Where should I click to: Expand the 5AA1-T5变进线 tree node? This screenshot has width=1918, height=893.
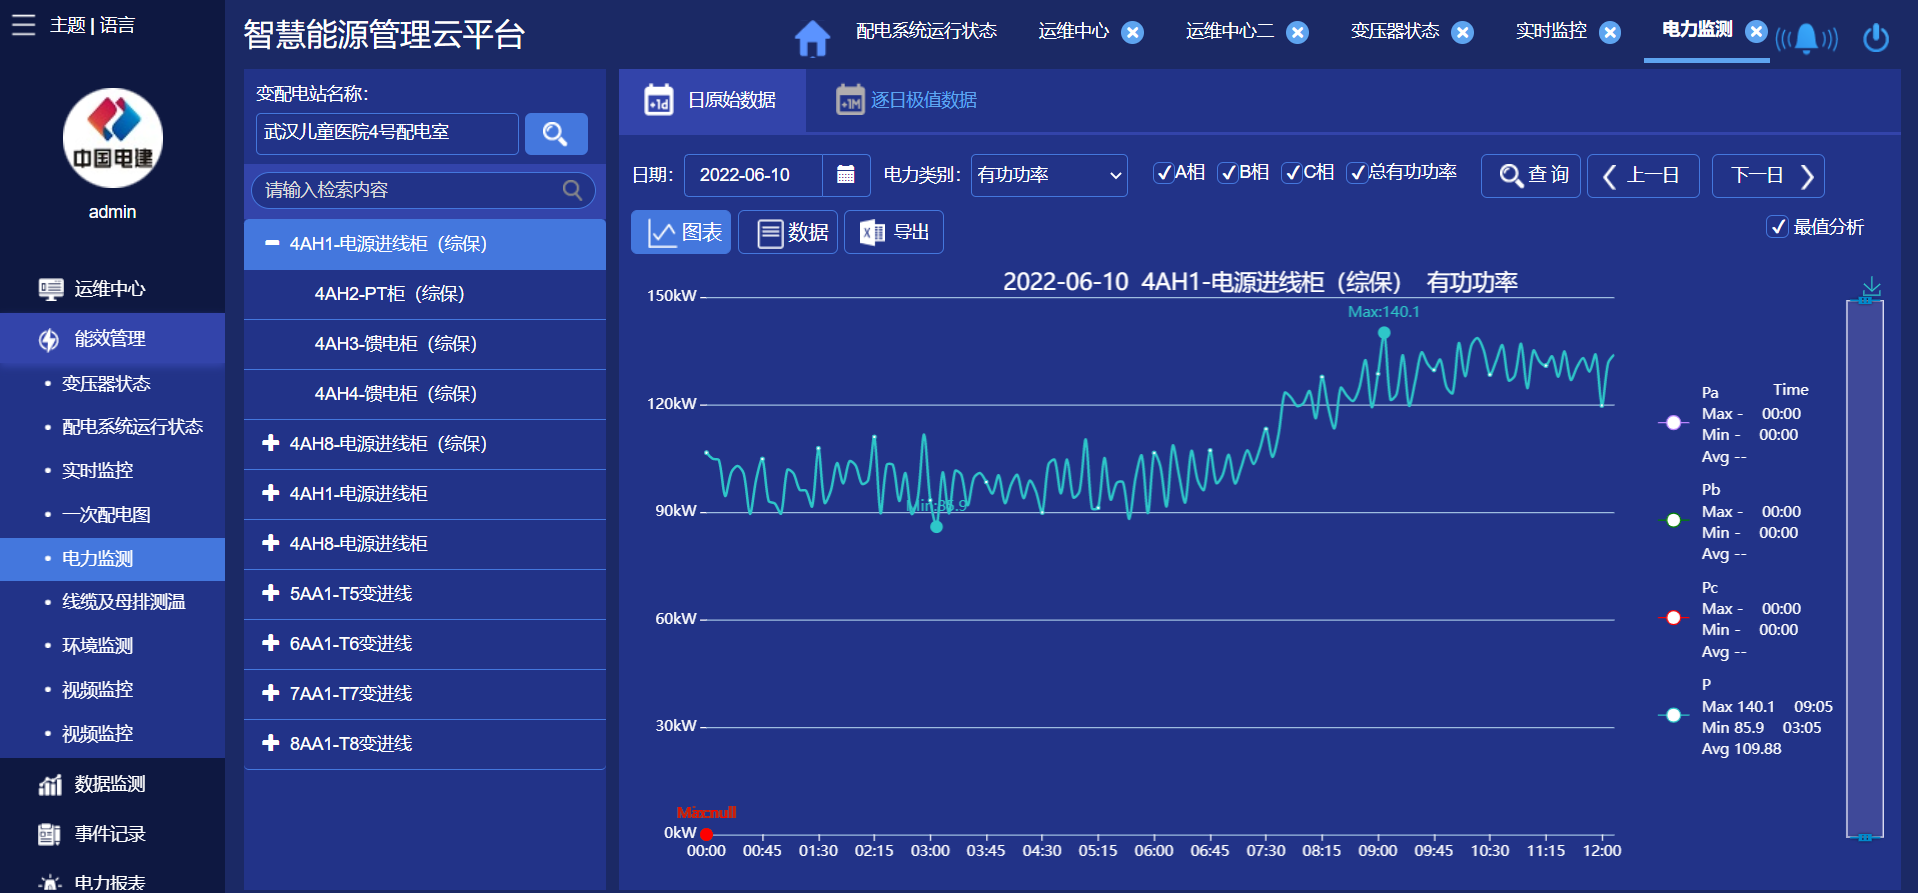point(270,593)
